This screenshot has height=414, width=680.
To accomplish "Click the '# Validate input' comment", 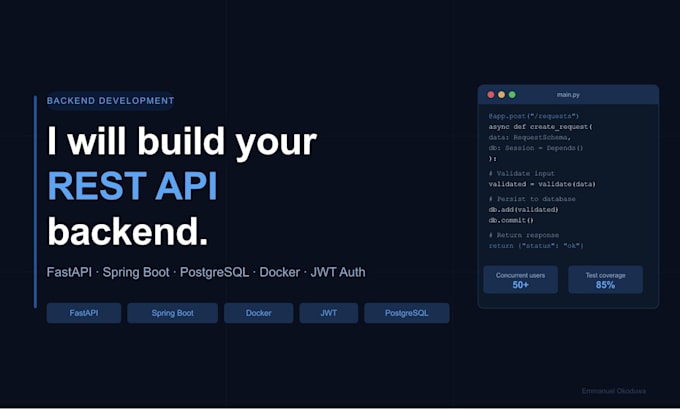I will (521, 173).
